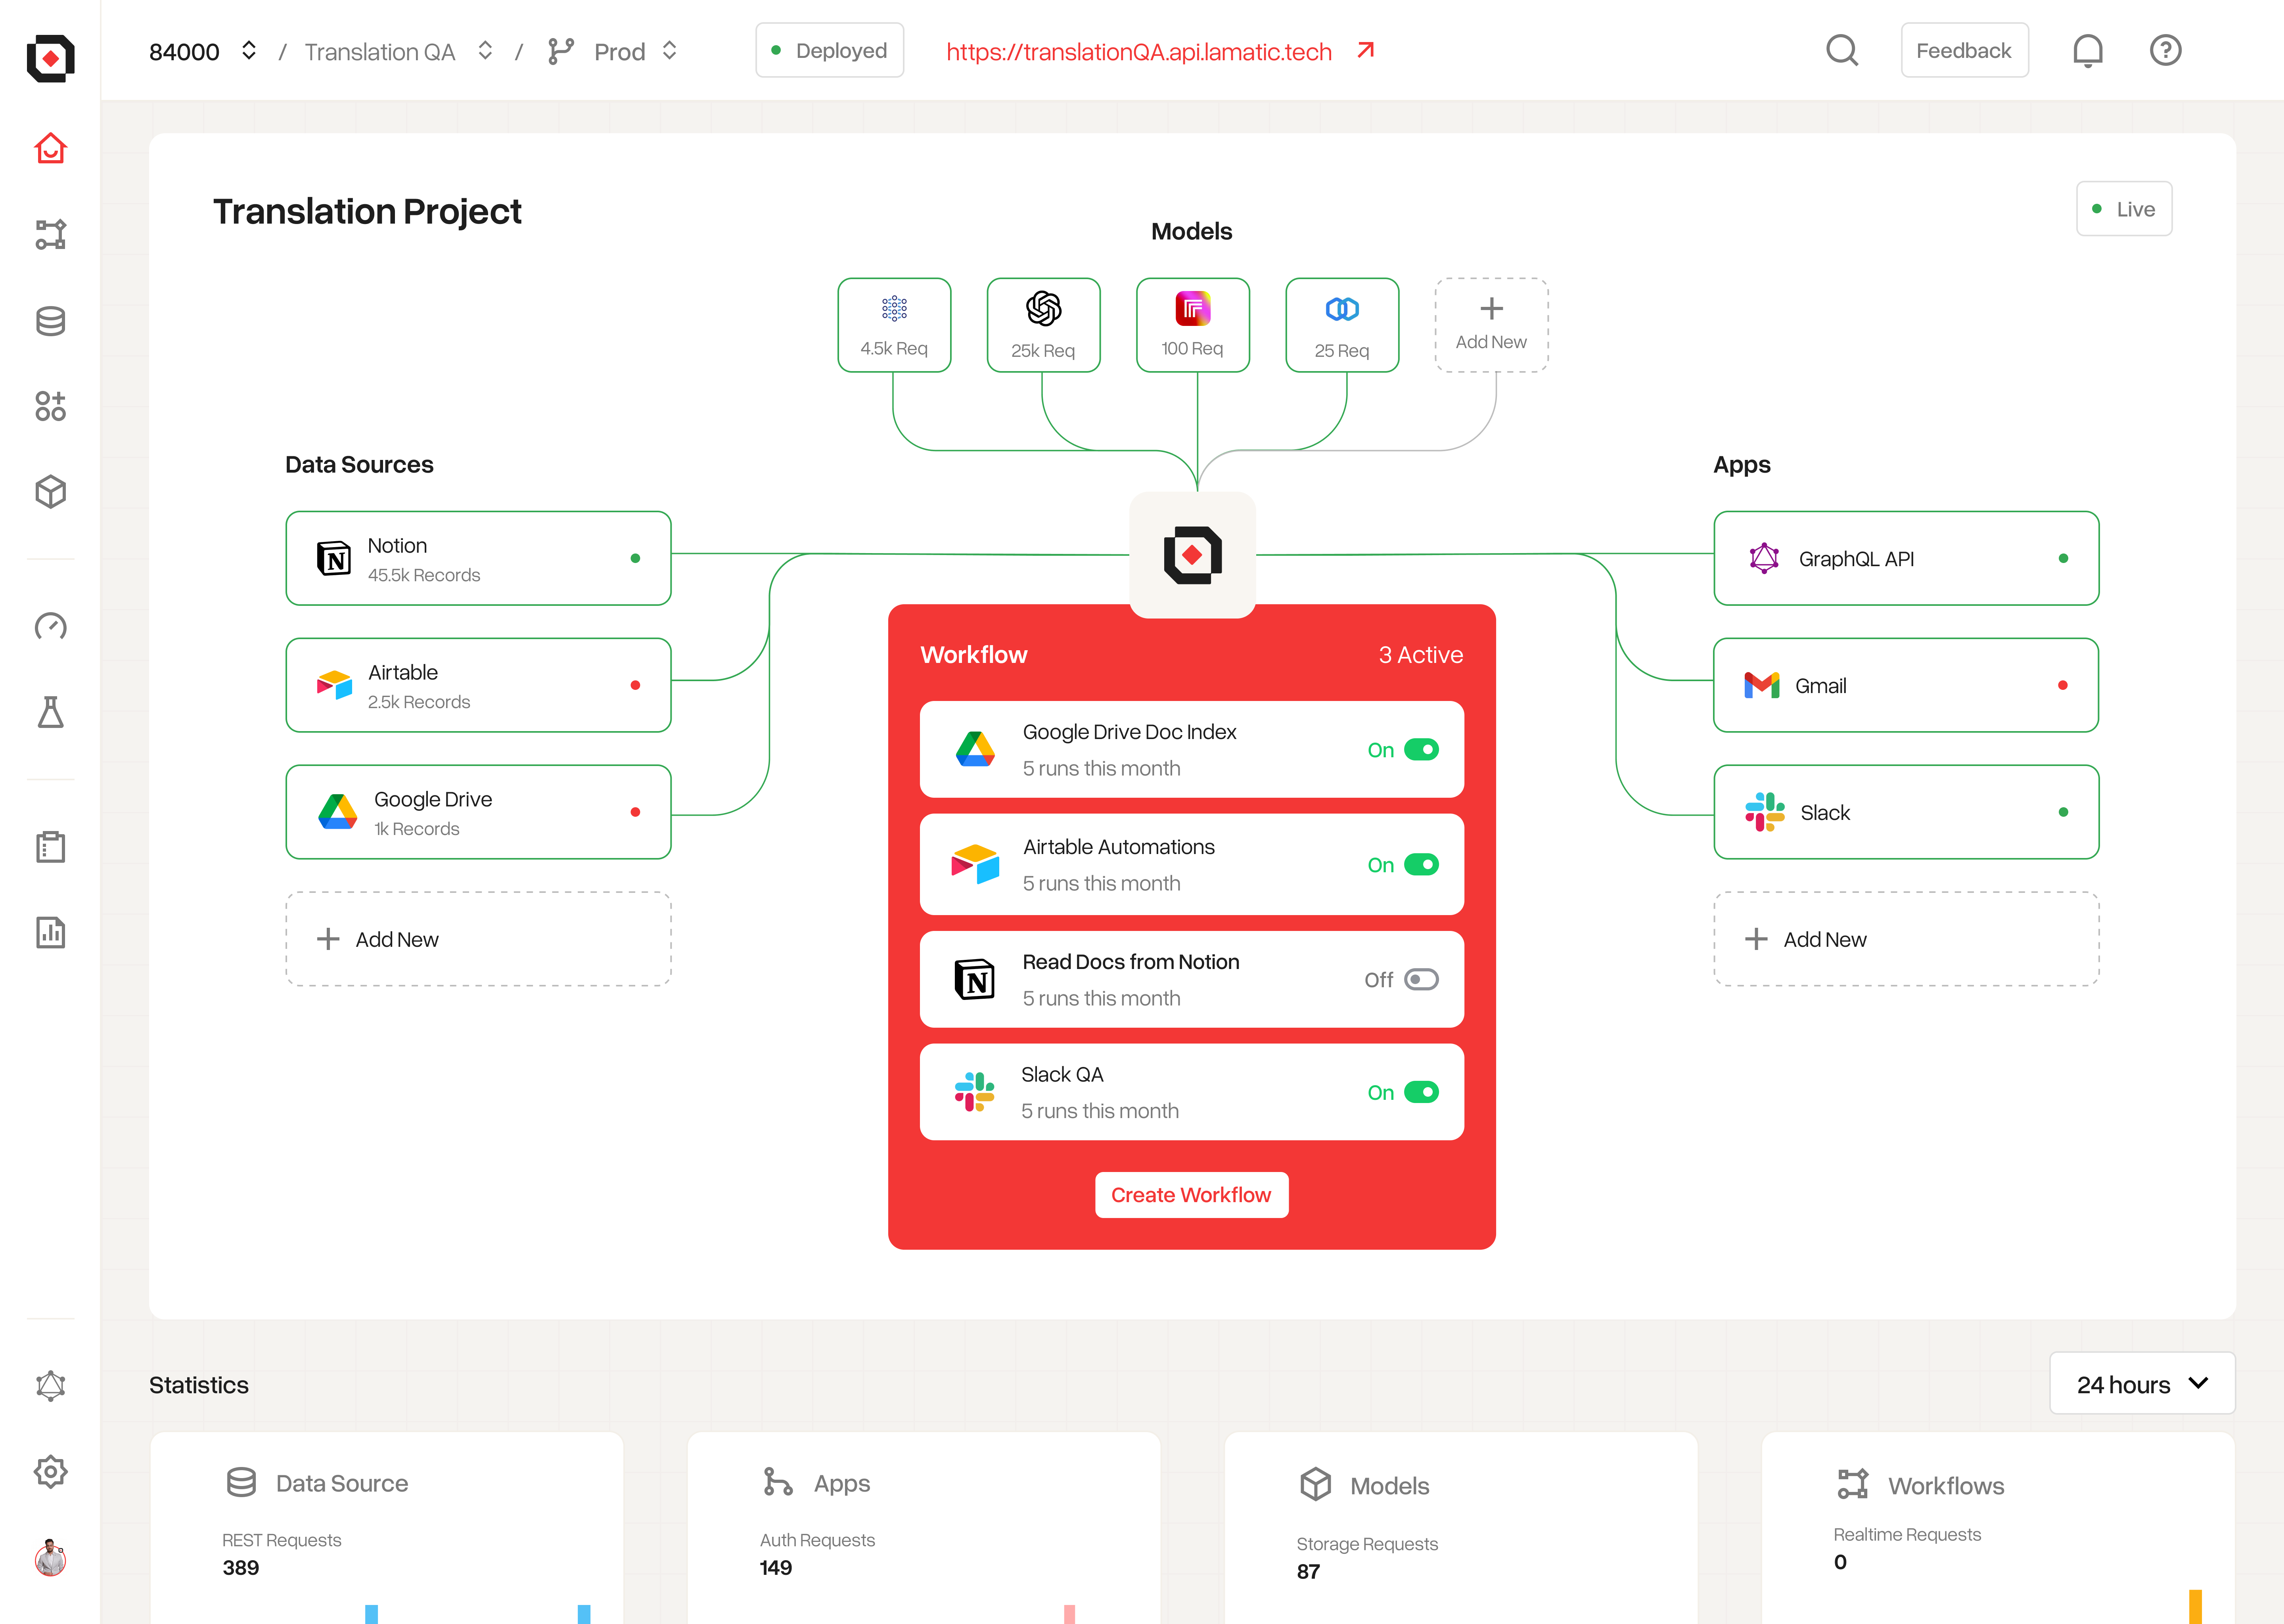Click the branch icon beside Prod
Viewport: 2284px width, 1624px height.
(561, 51)
